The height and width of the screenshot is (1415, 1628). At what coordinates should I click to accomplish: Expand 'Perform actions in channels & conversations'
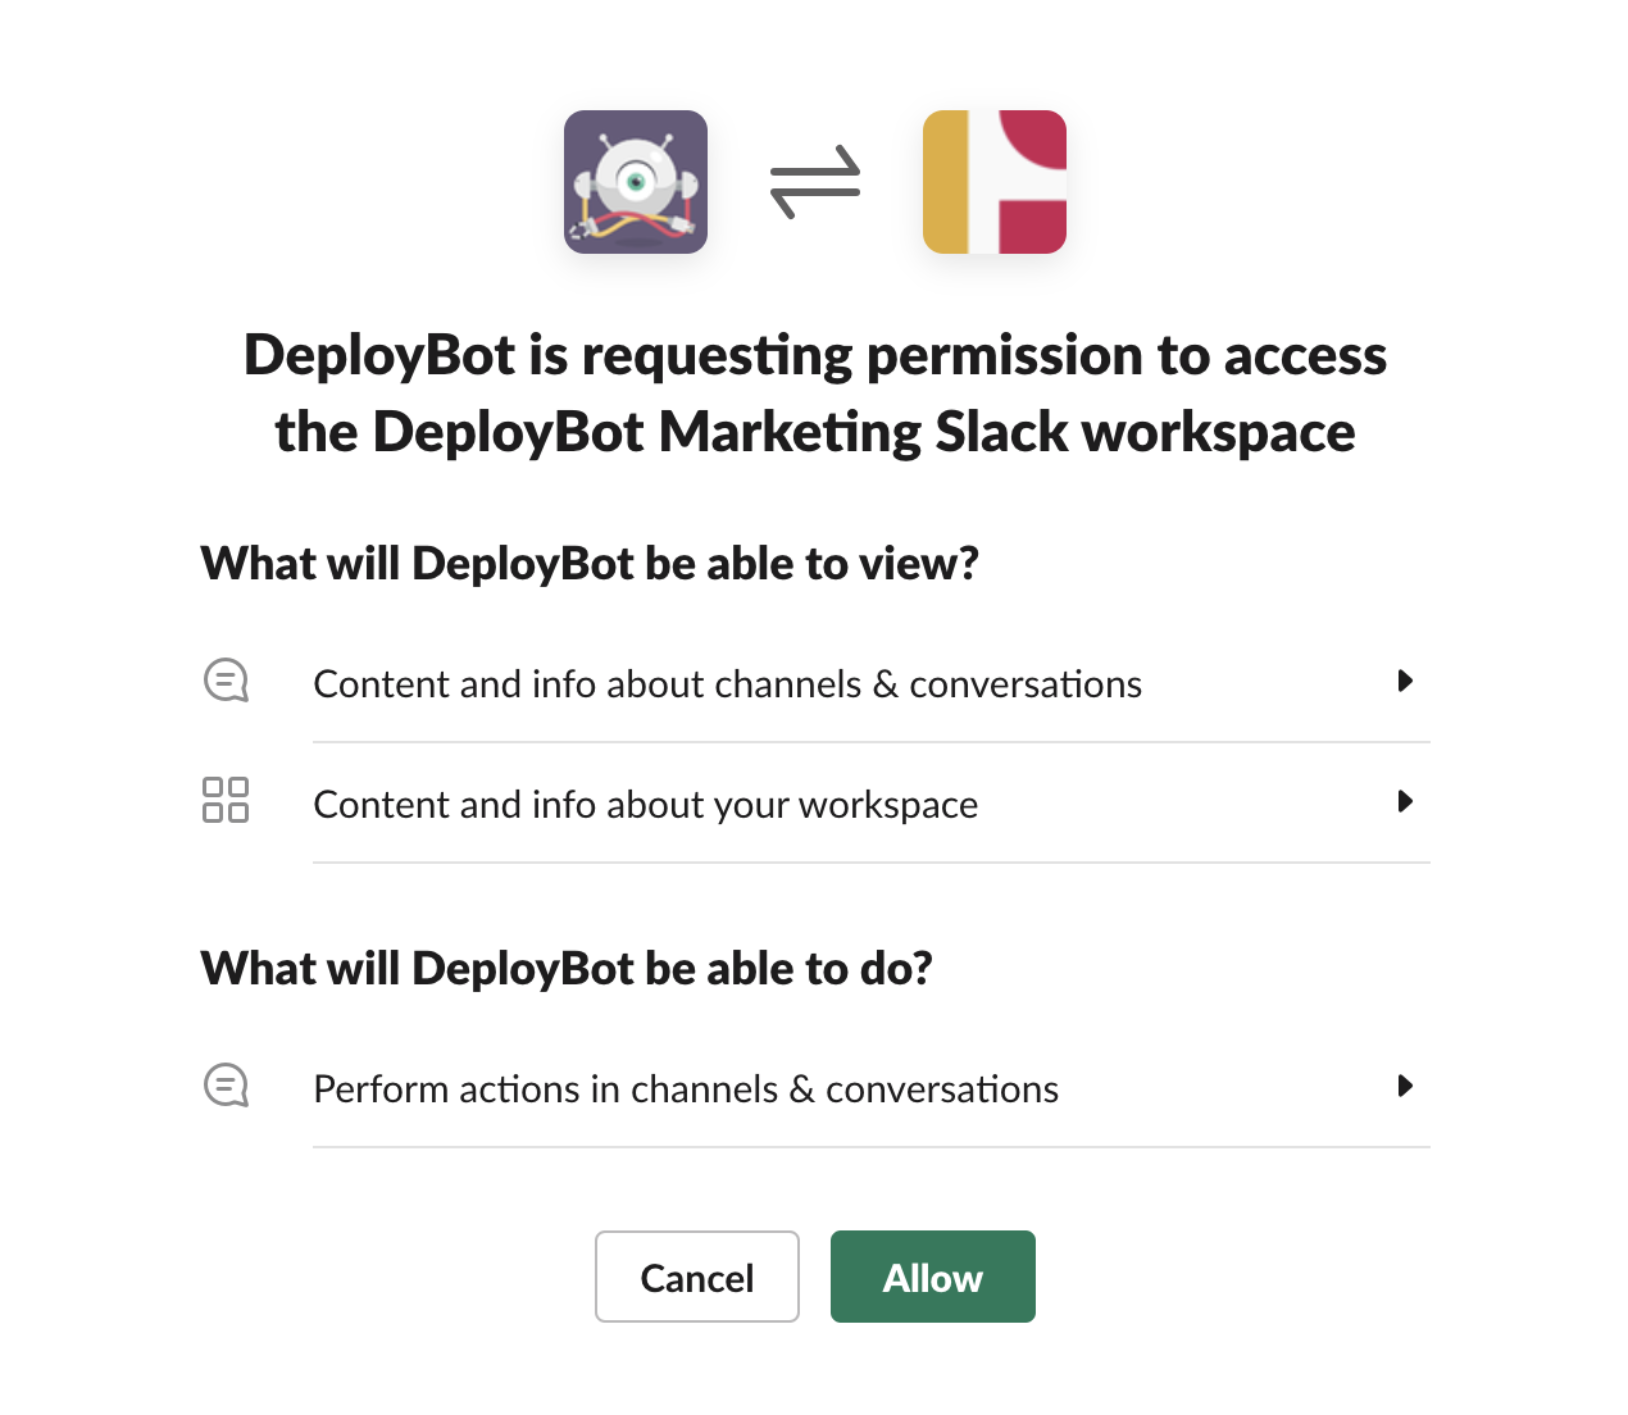pyautogui.click(x=686, y=1088)
